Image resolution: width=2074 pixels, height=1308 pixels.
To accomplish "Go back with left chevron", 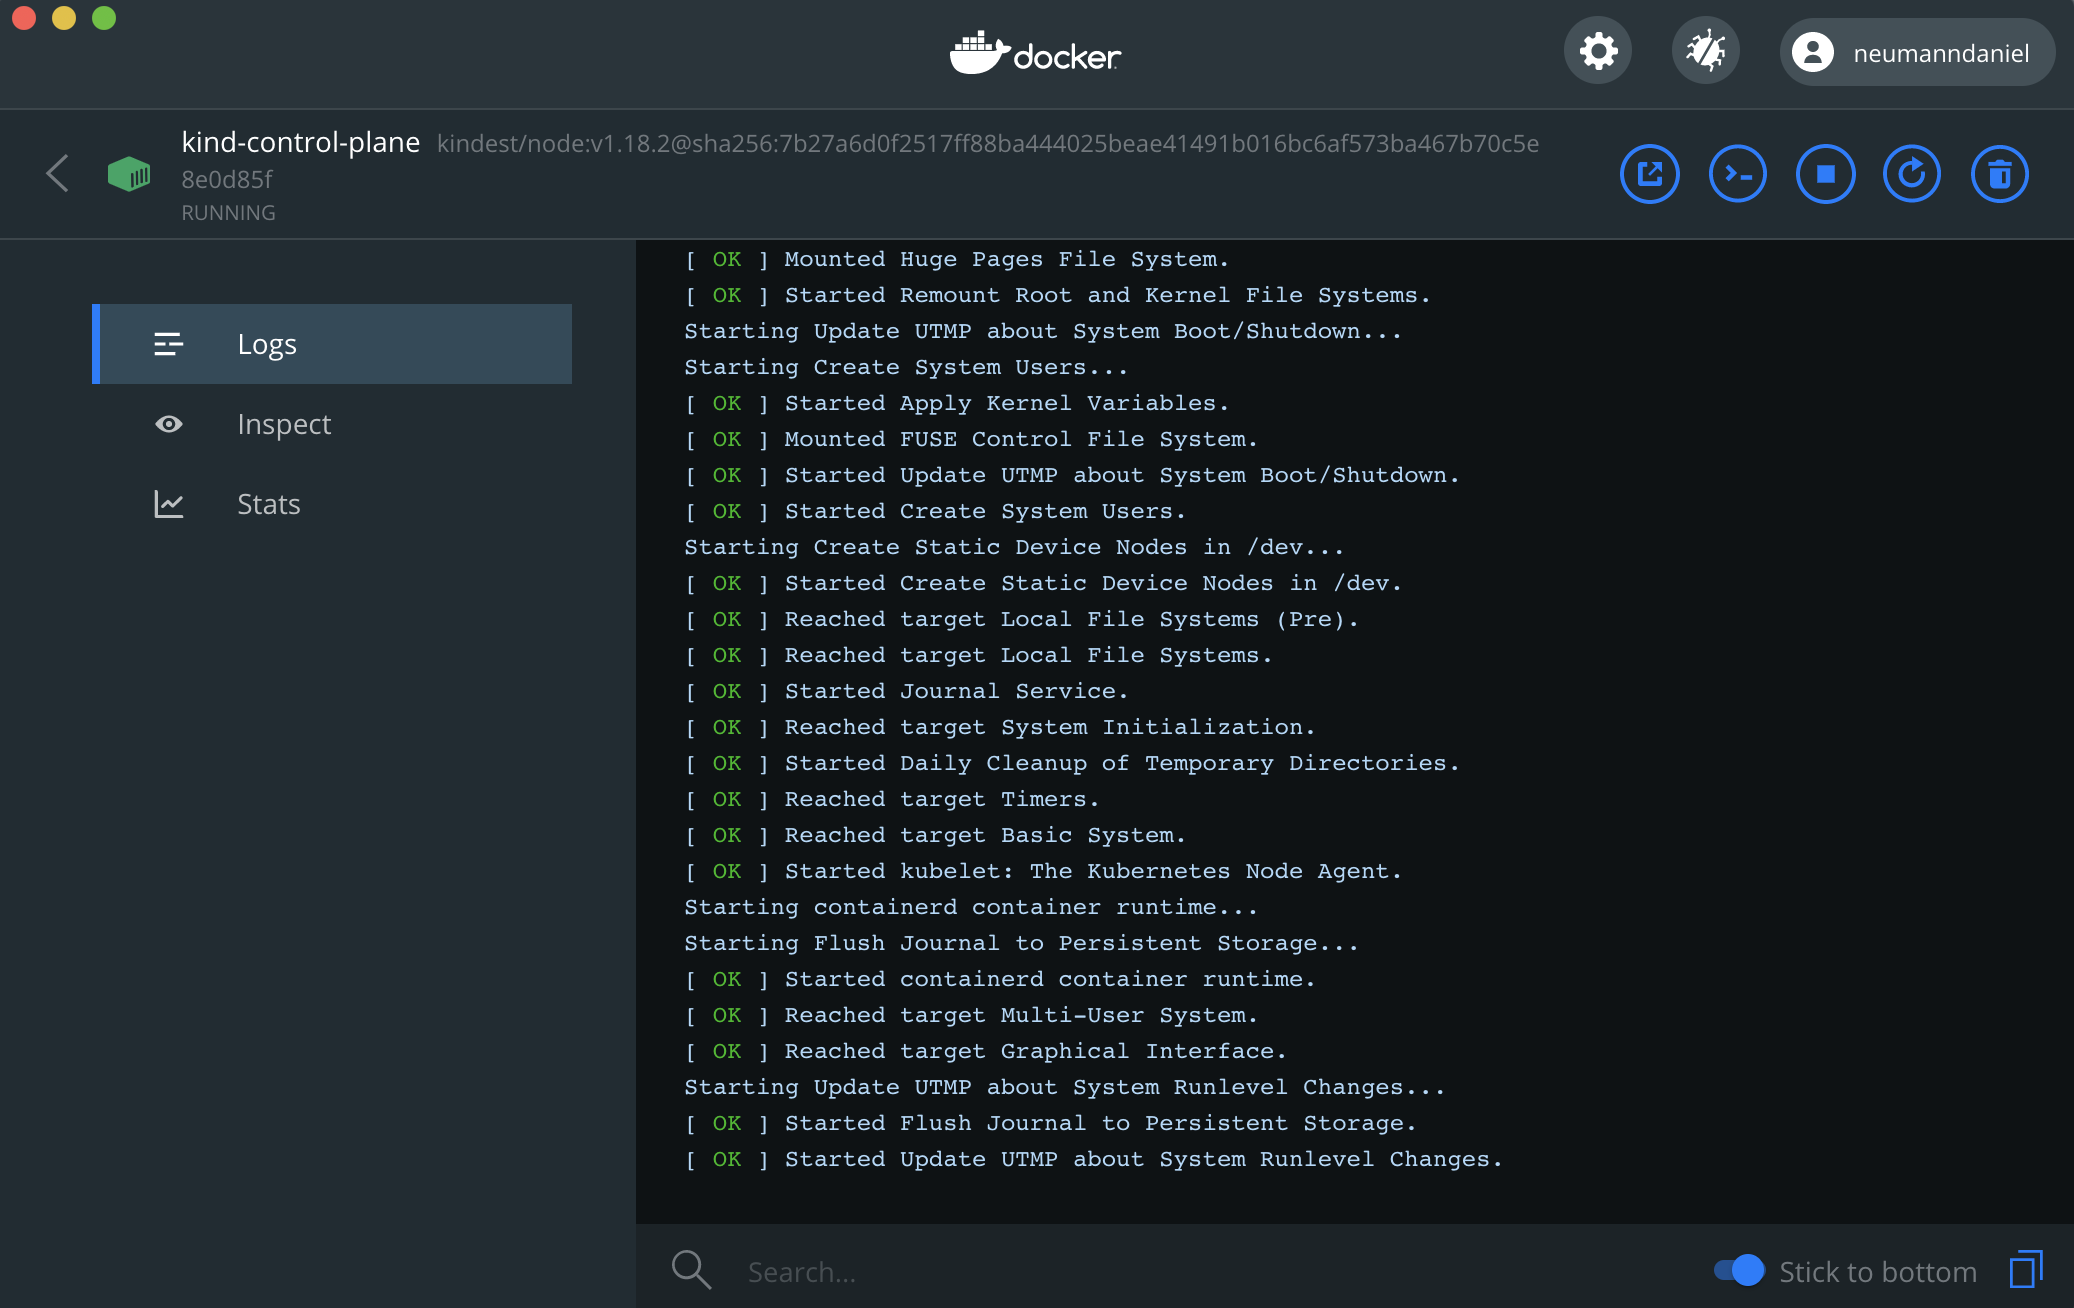I will (x=58, y=173).
